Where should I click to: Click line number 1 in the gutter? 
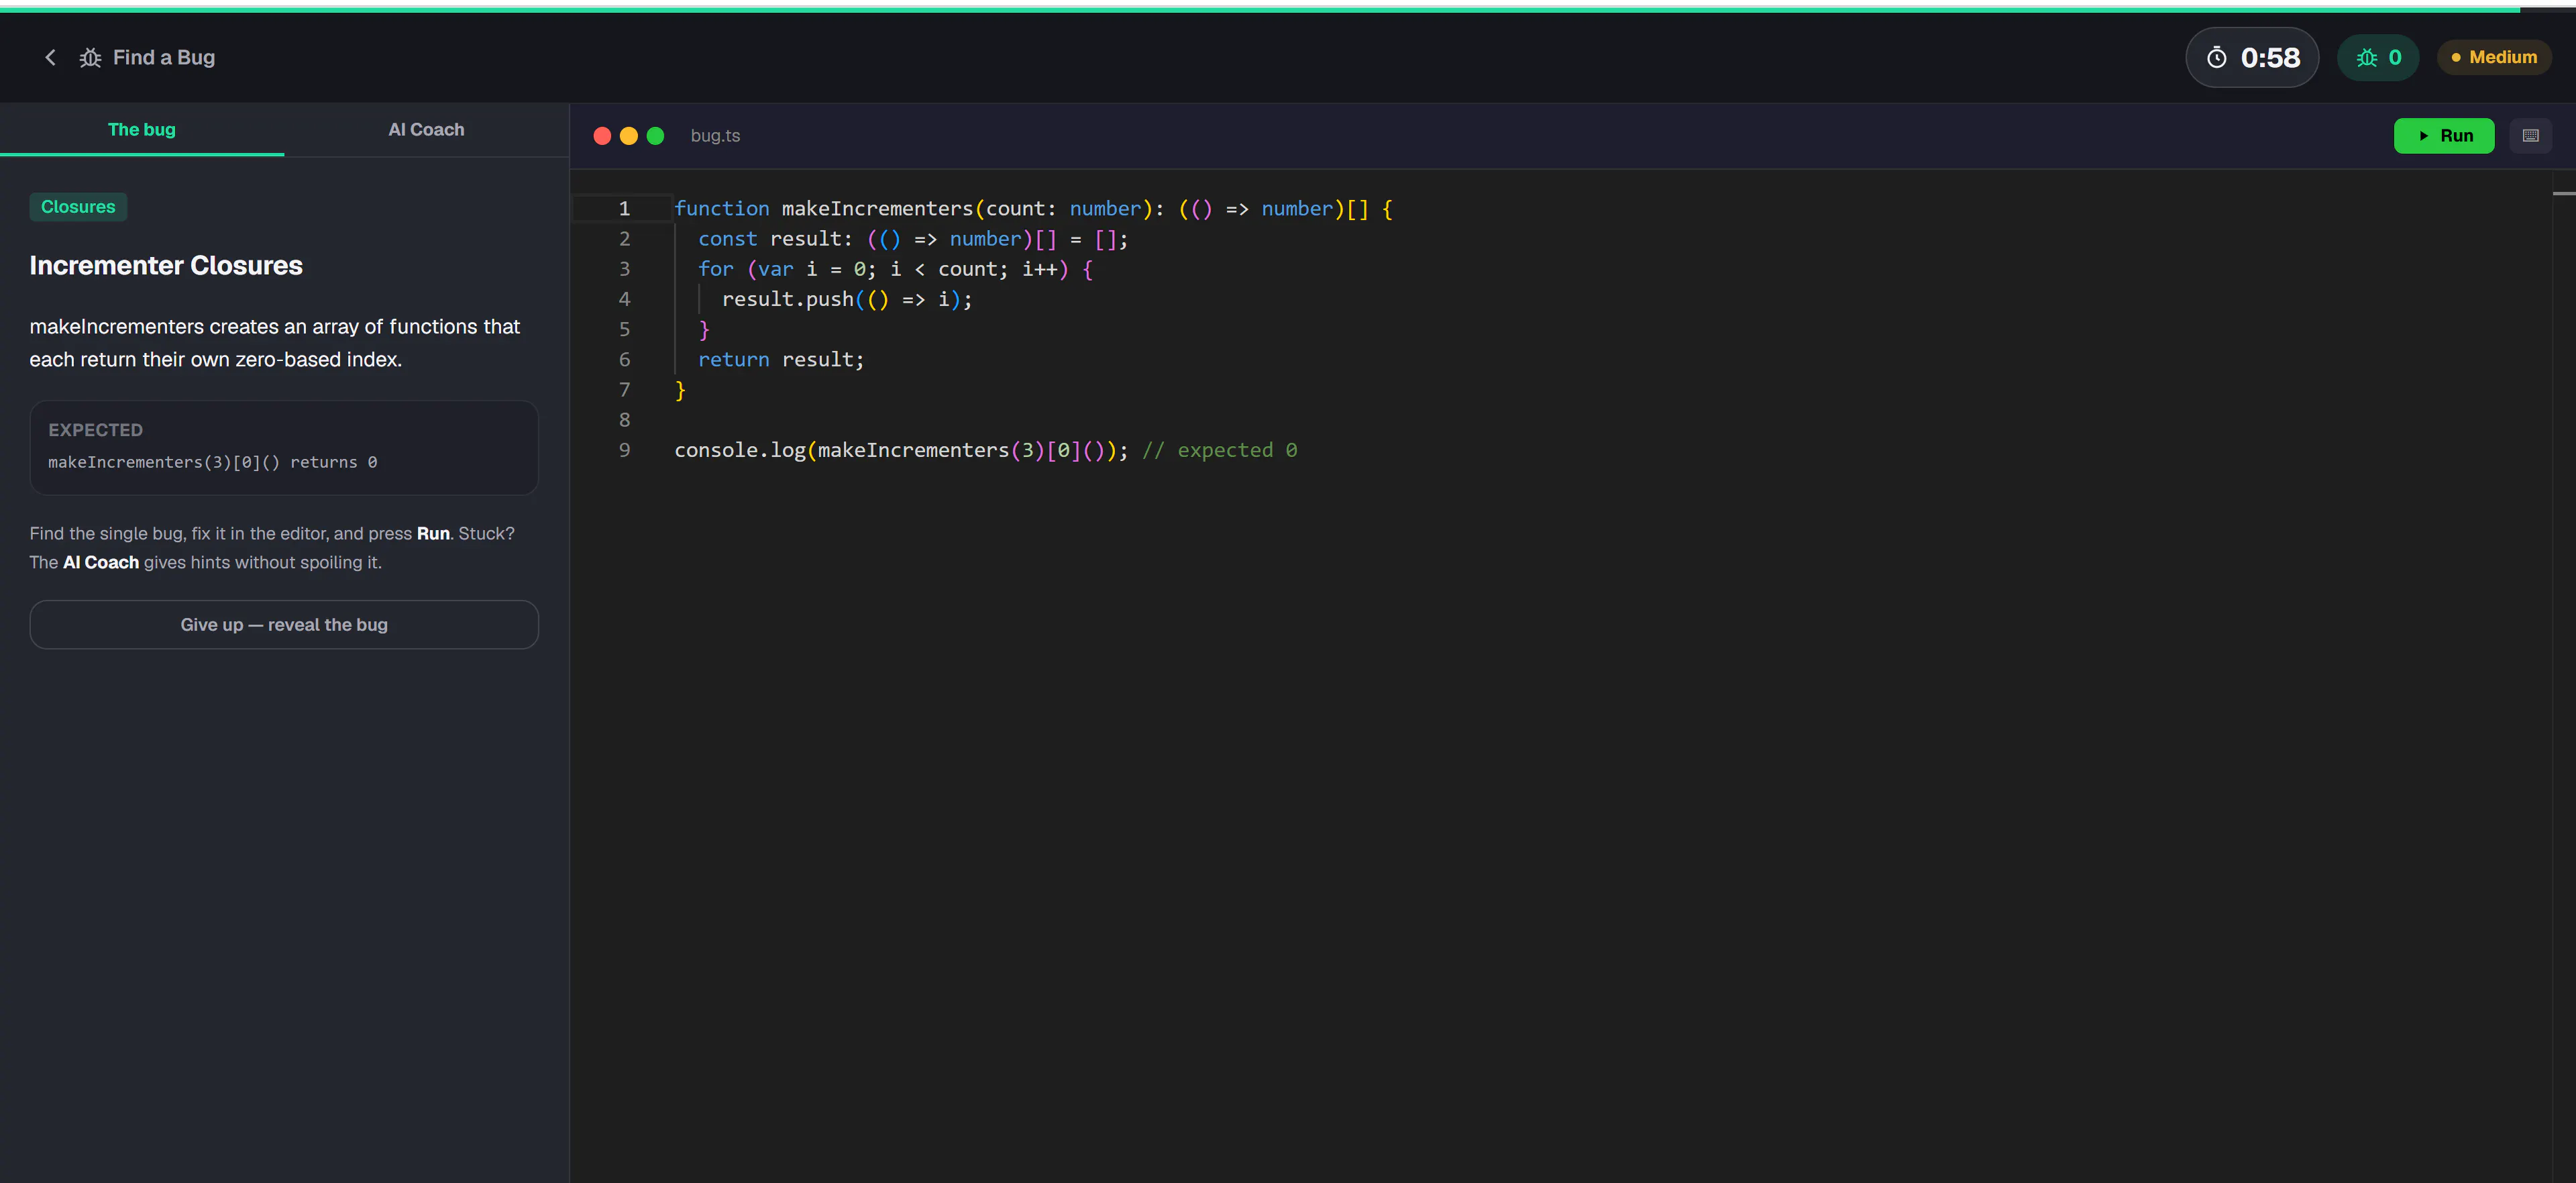pyautogui.click(x=624, y=209)
